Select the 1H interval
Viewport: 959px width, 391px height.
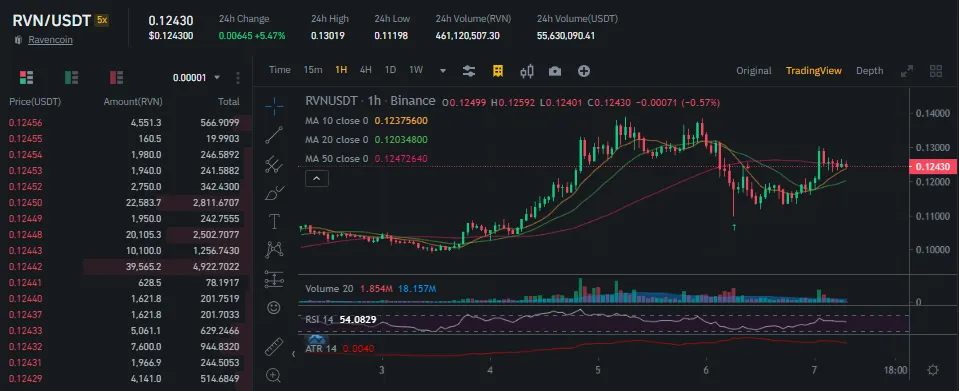click(x=341, y=70)
